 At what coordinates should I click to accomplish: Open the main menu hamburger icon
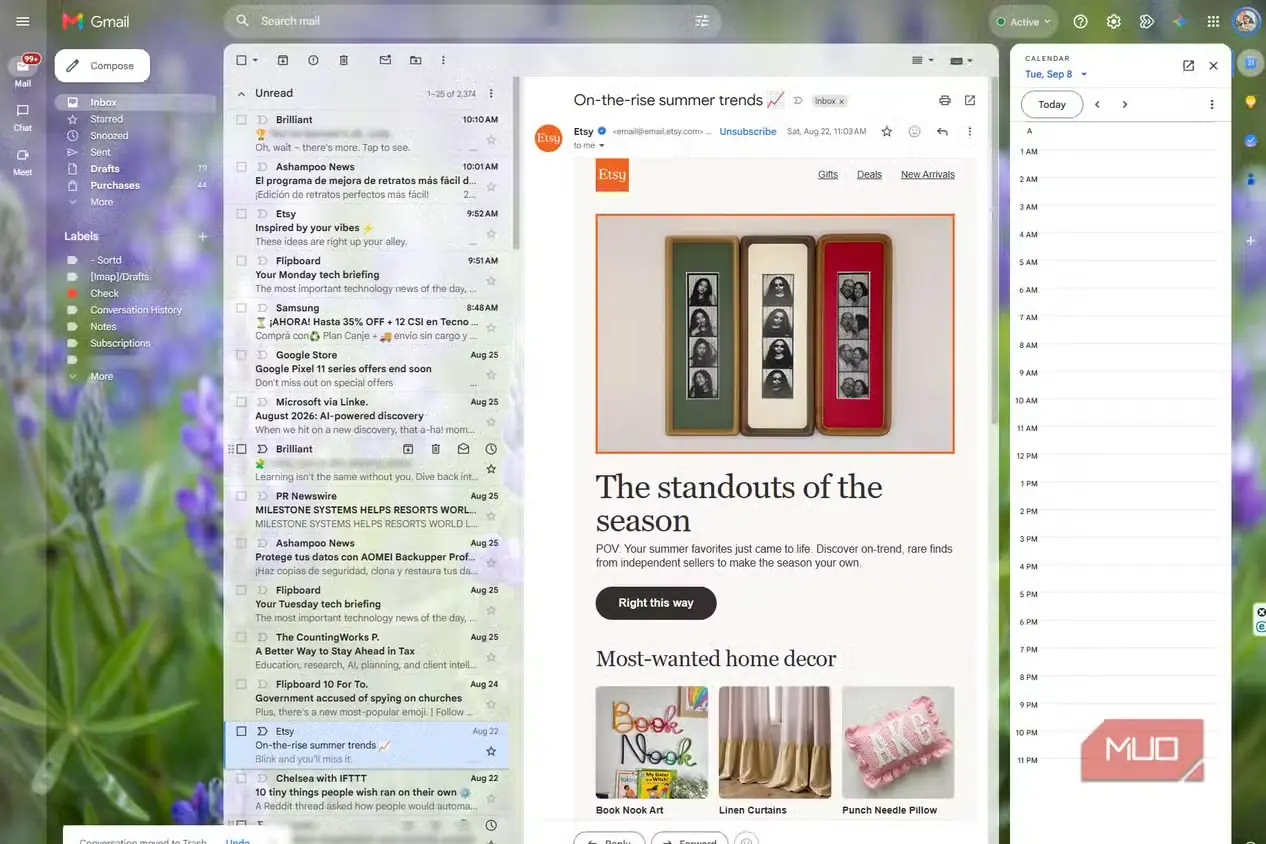(x=23, y=21)
